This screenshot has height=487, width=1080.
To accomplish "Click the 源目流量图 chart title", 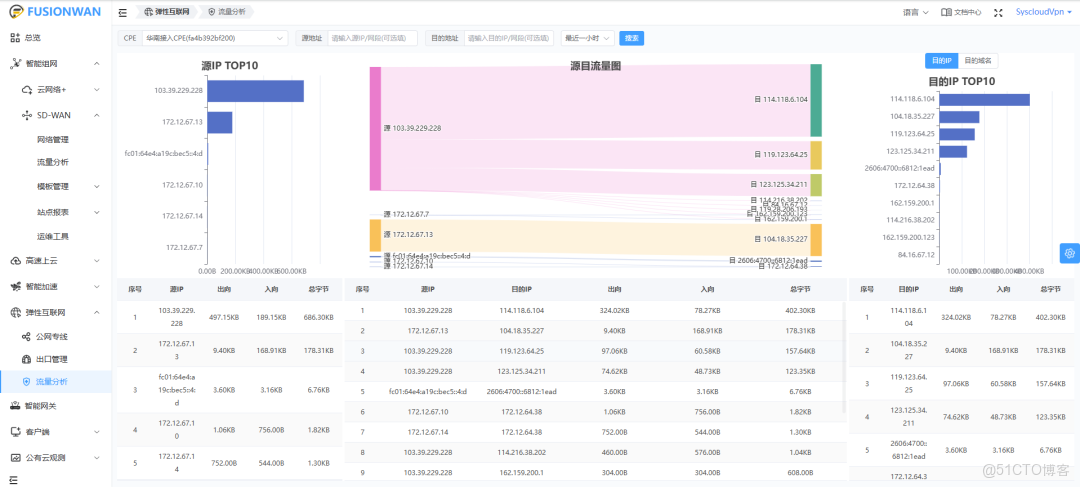I will coord(596,66).
